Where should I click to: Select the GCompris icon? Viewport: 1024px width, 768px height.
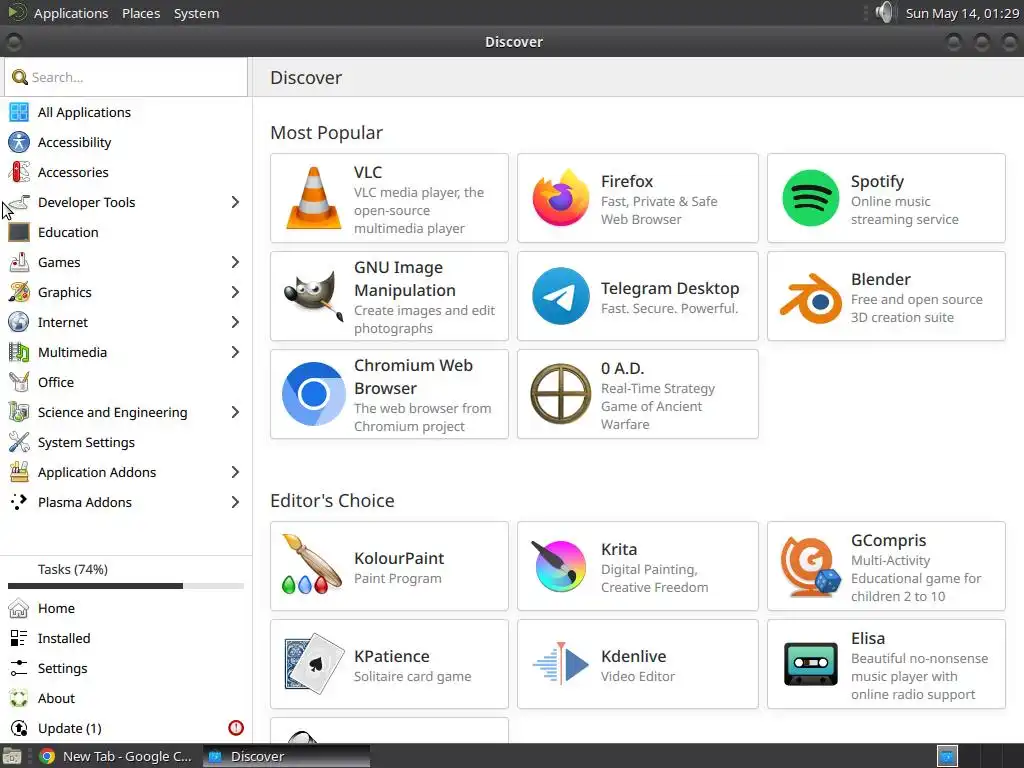[x=810, y=566]
